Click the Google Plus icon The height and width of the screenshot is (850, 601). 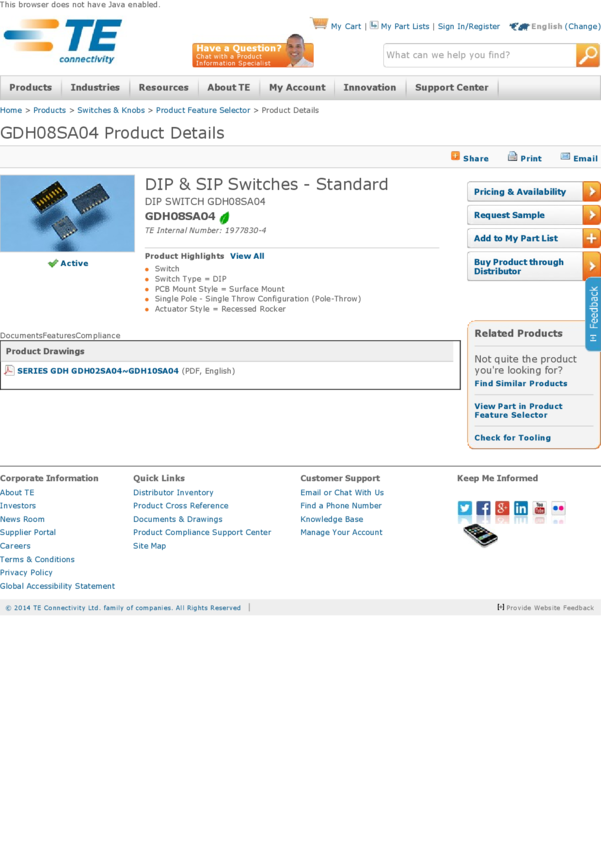(502, 508)
